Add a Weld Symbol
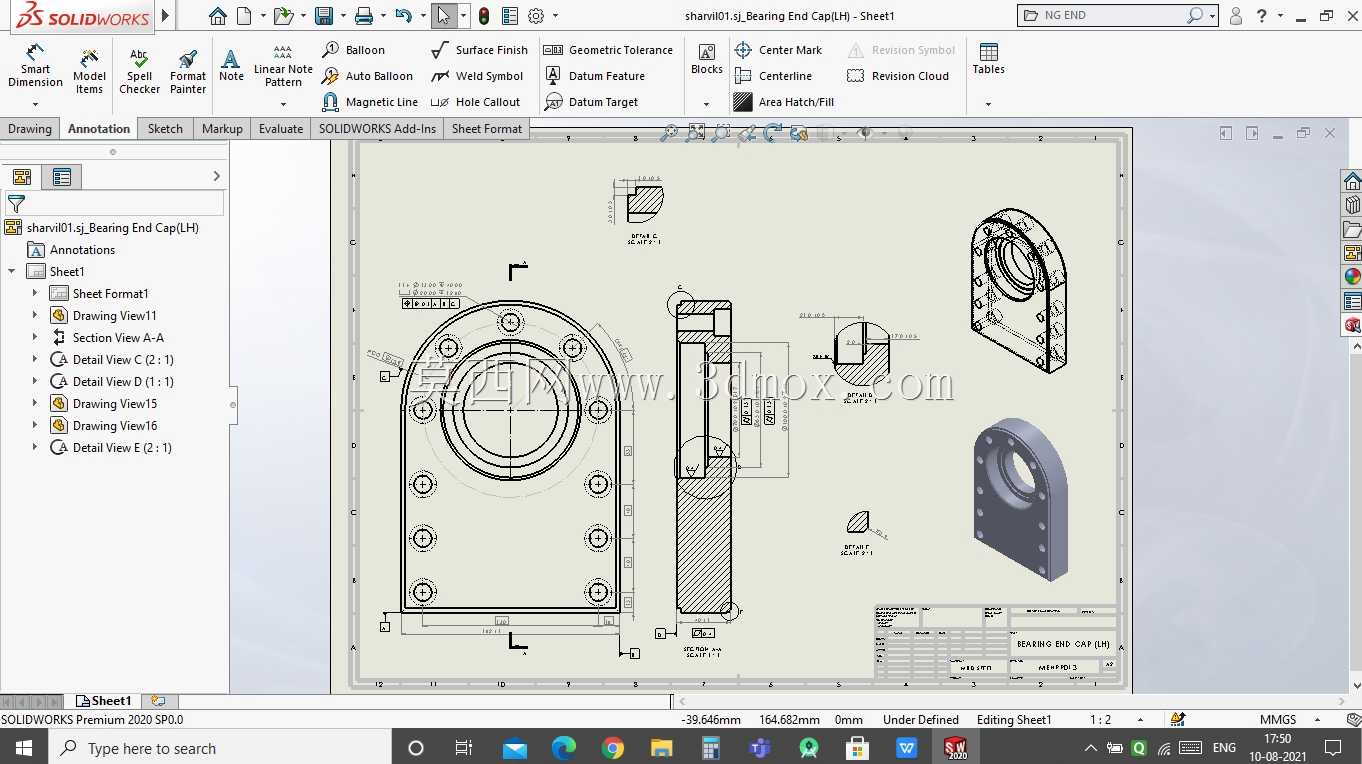 [x=477, y=76]
